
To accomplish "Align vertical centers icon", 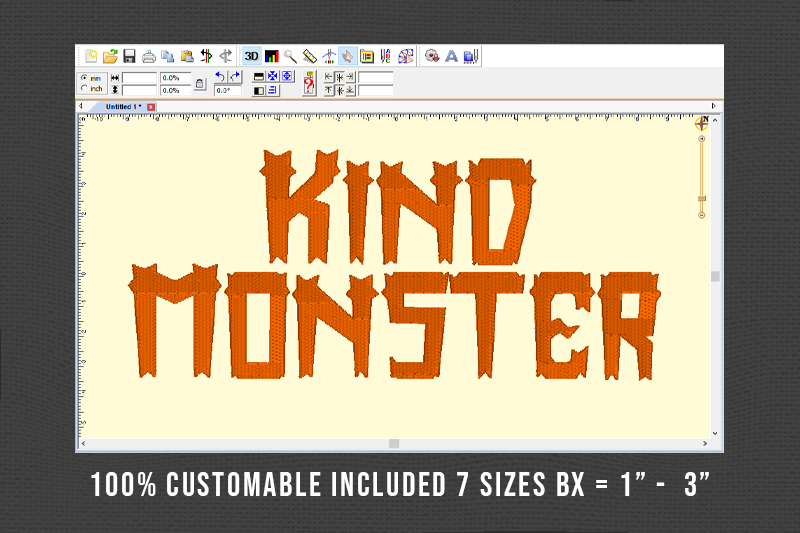I will (x=339, y=90).
